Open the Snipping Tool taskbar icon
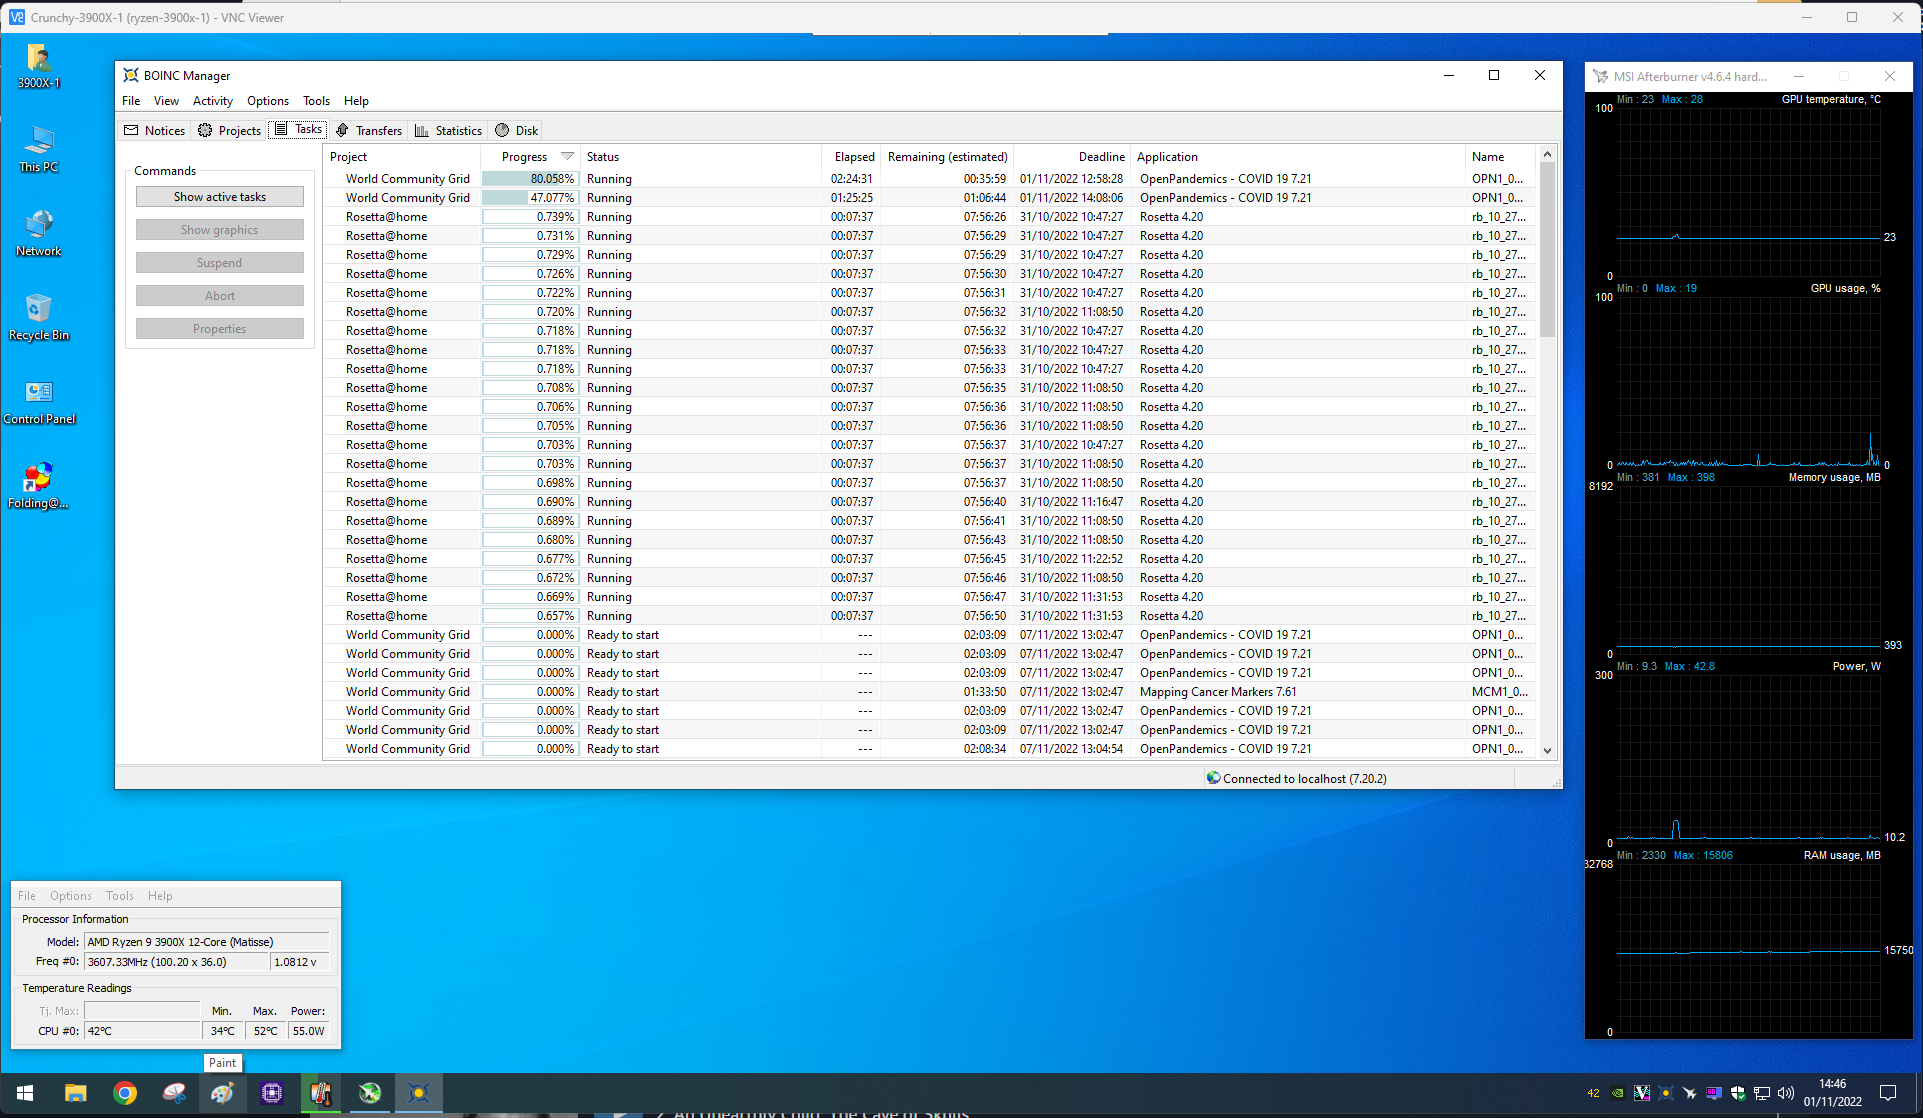Screen dimensions: 1923x1118 point(174,1093)
